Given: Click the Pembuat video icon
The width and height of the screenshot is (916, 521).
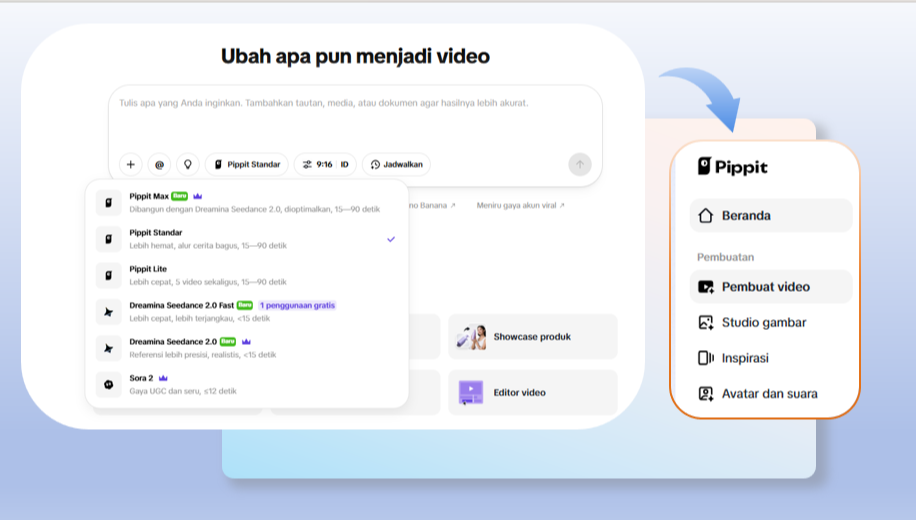Looking at the screenshot, I should coord(706,287).
